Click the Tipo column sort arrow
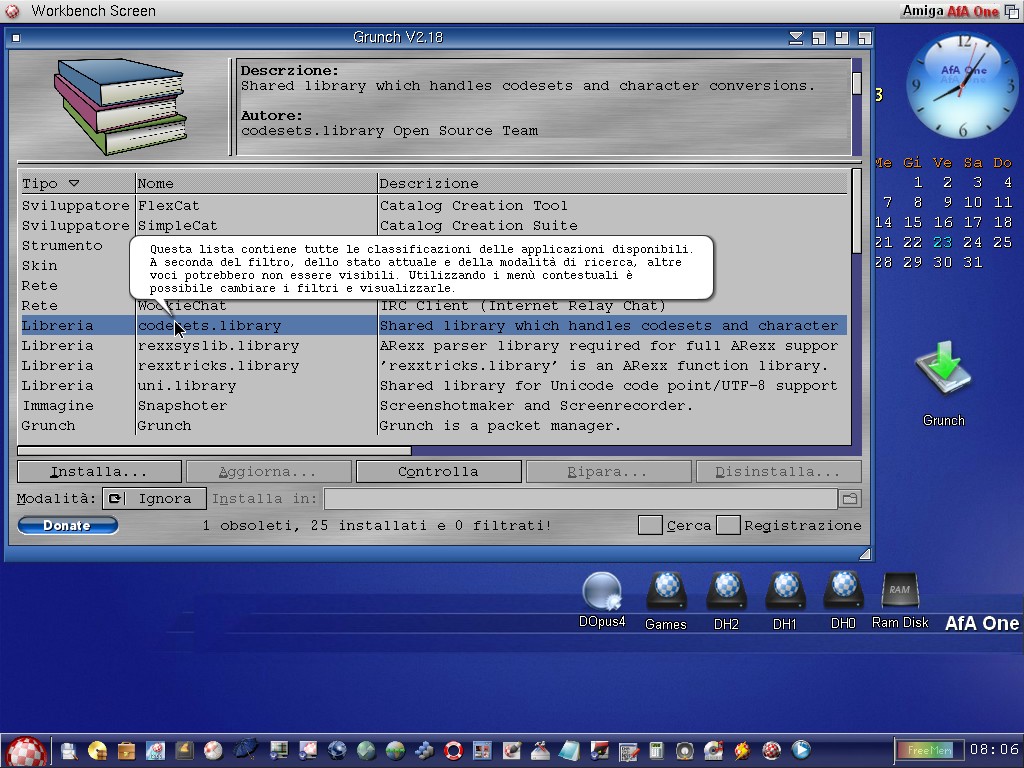1024x768 pixels. pos(73,183)
